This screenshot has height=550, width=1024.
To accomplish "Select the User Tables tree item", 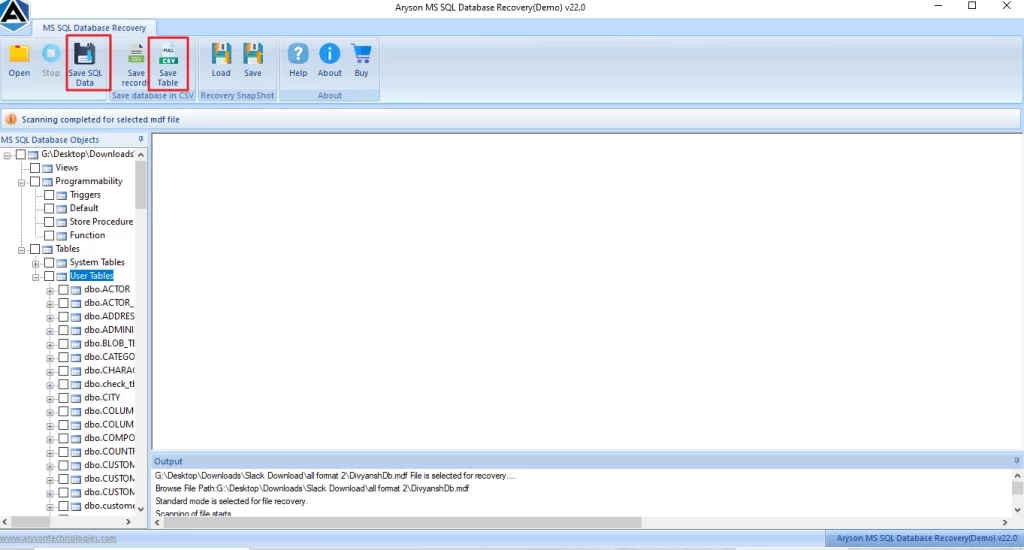I will (x=91, y=276).
